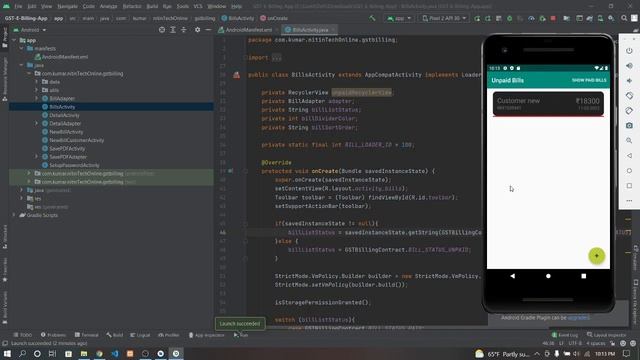Open the app run configuration dropdown

click(x=399, y=18)
